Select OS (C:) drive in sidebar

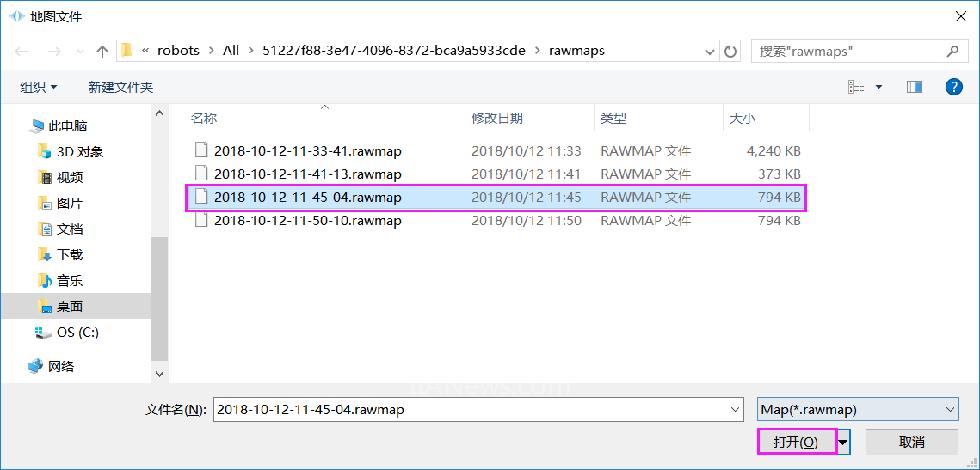tap(77, 332)
